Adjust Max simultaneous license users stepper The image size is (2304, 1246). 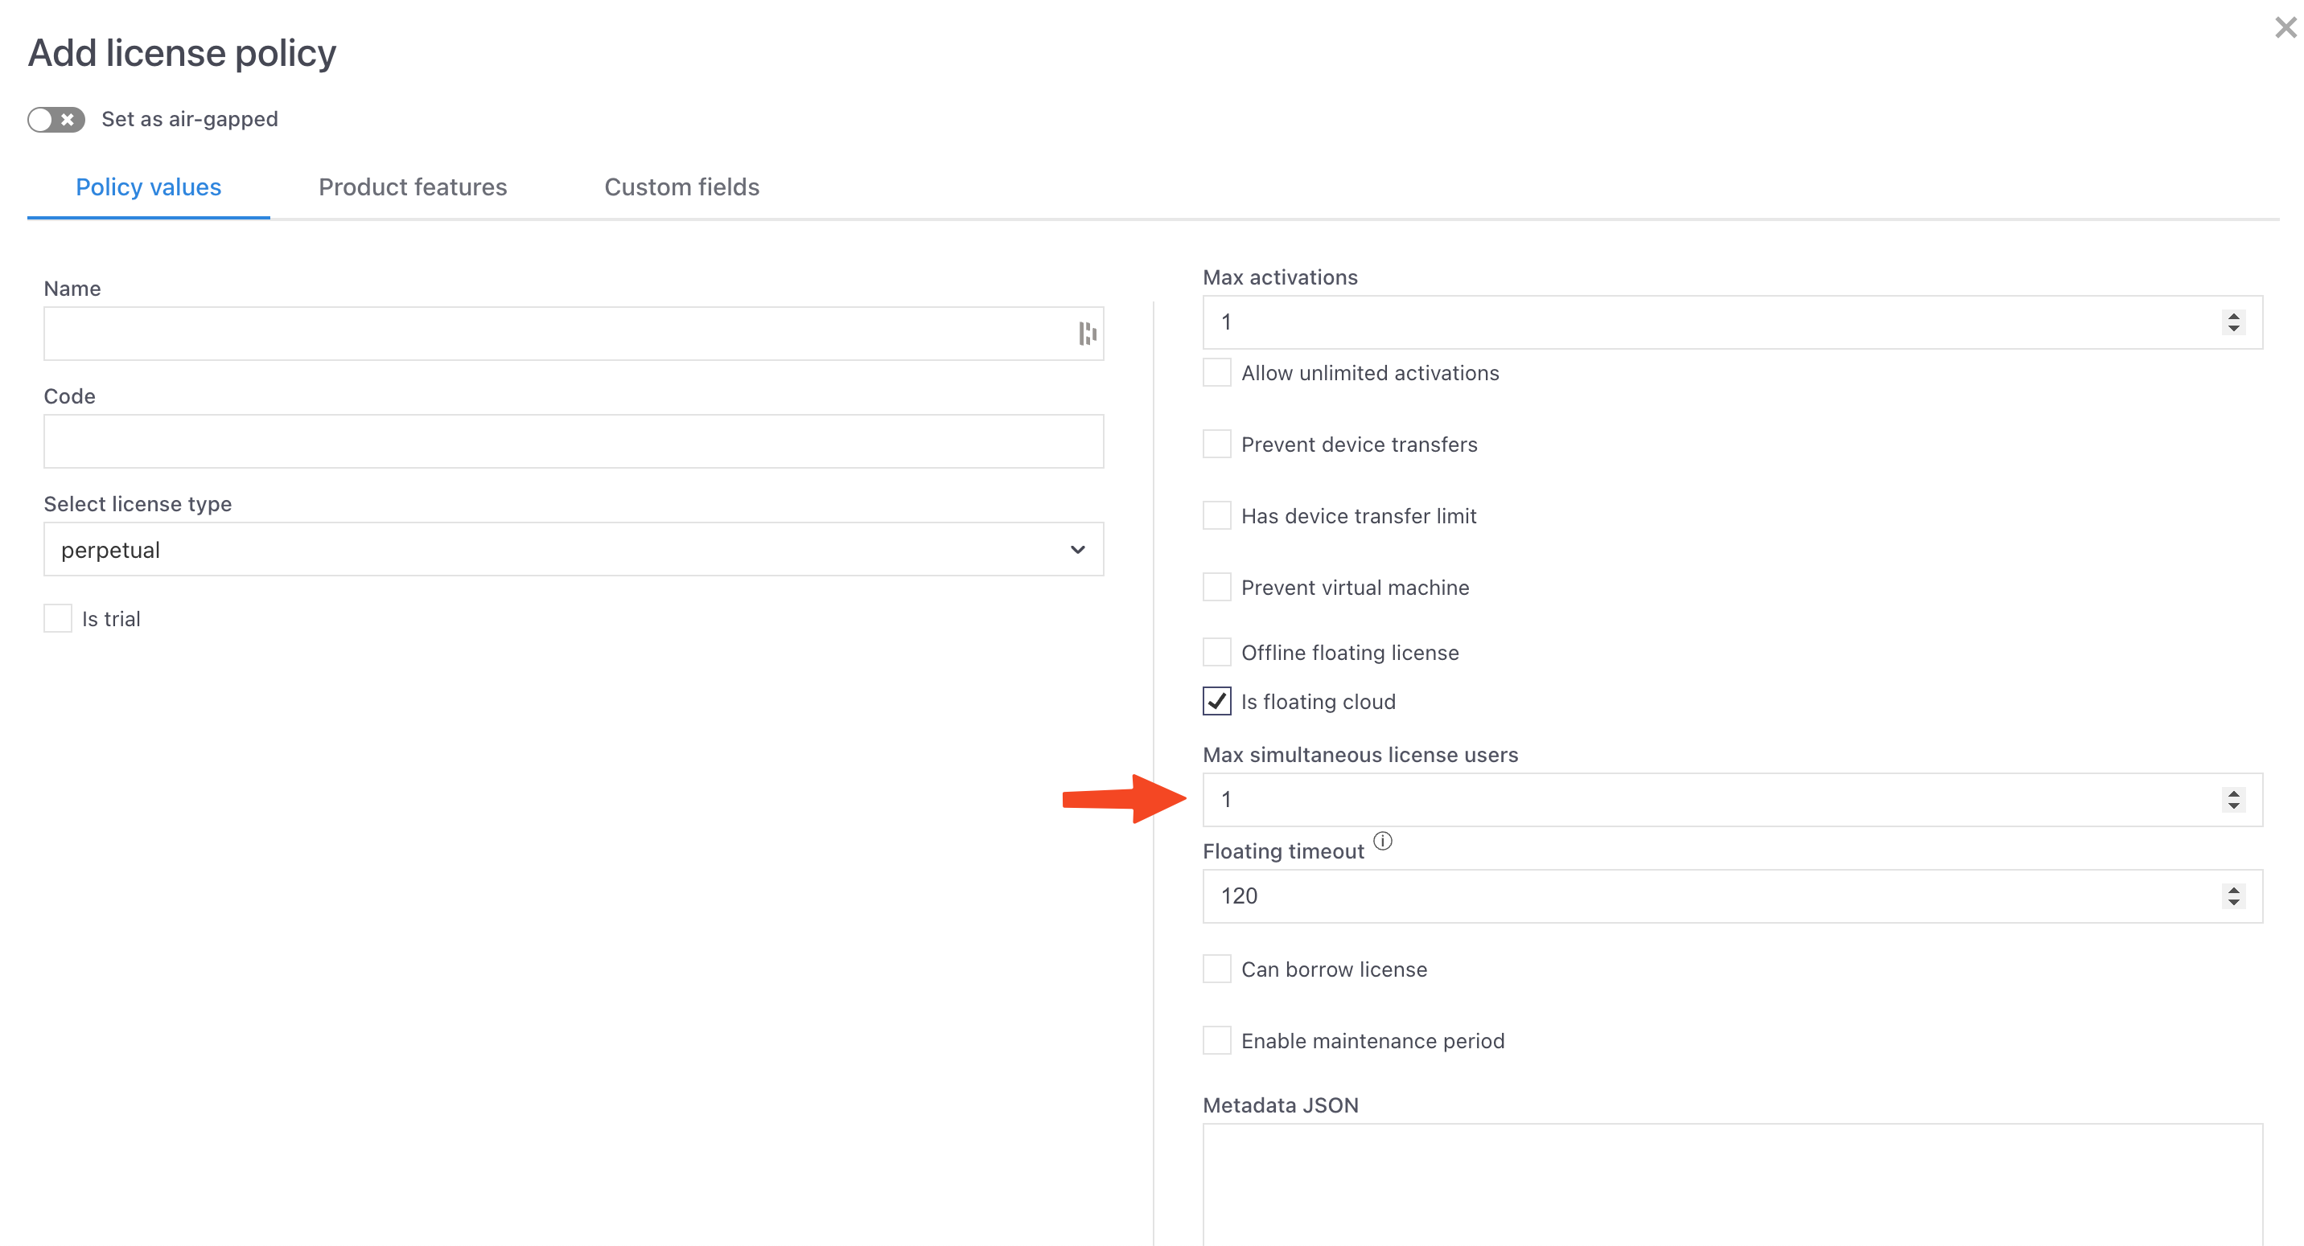(x=2233, y=800)
